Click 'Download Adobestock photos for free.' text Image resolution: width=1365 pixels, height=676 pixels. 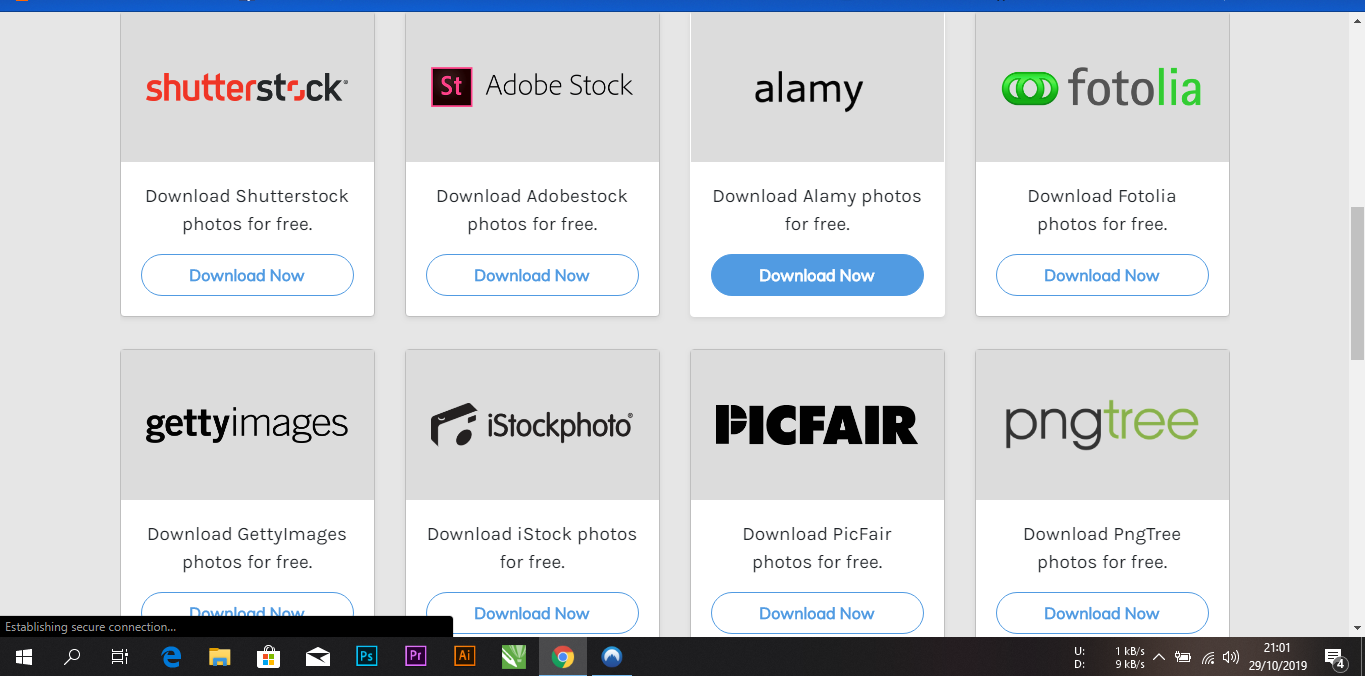[532, 210]
